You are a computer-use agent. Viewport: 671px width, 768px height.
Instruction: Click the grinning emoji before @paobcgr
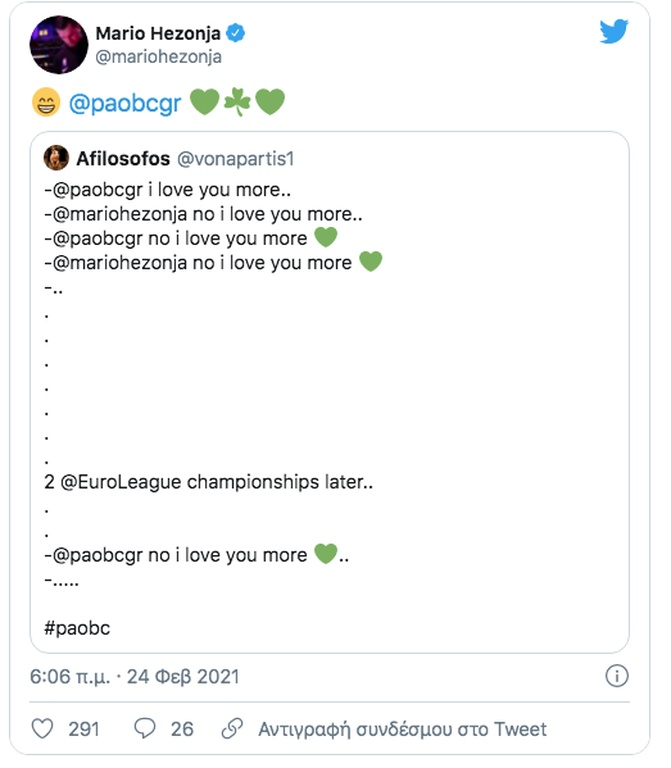[46, 102]
